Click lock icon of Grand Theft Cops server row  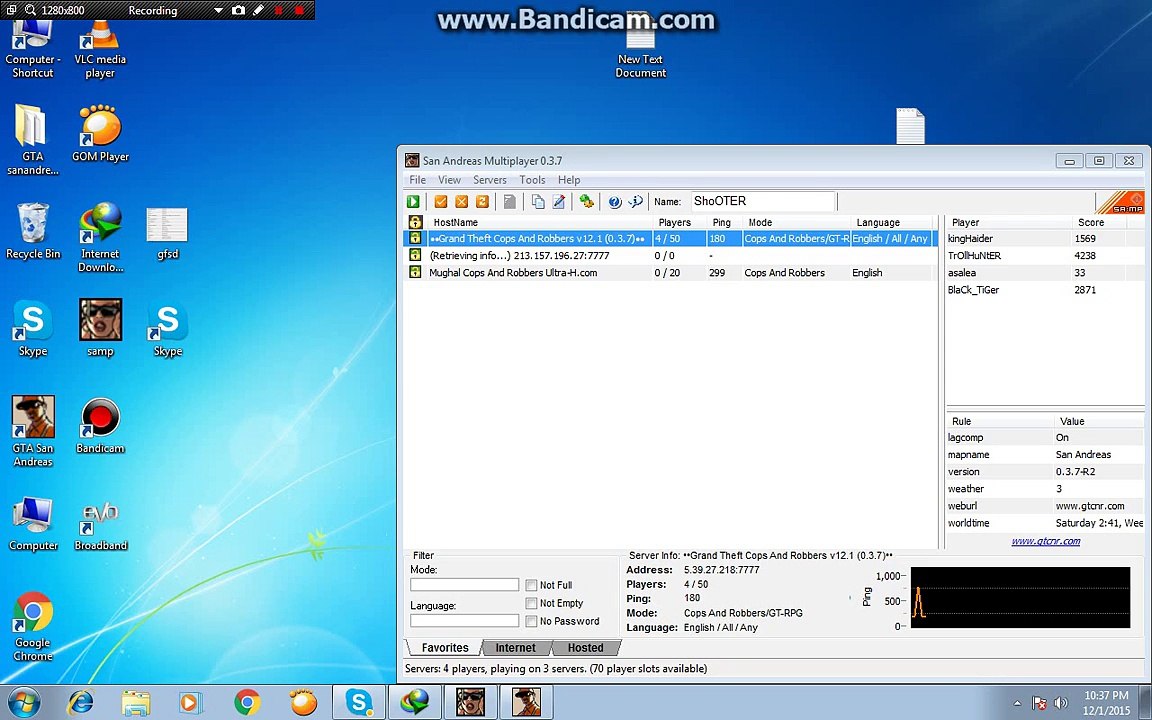click(x=415, y=239)
